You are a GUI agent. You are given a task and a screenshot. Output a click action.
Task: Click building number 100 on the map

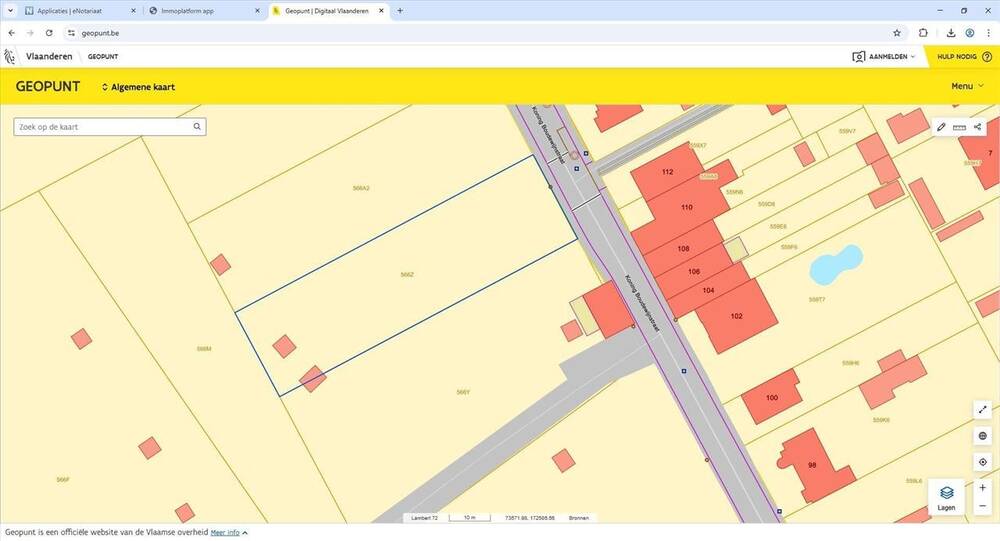[x=772, y=397]
